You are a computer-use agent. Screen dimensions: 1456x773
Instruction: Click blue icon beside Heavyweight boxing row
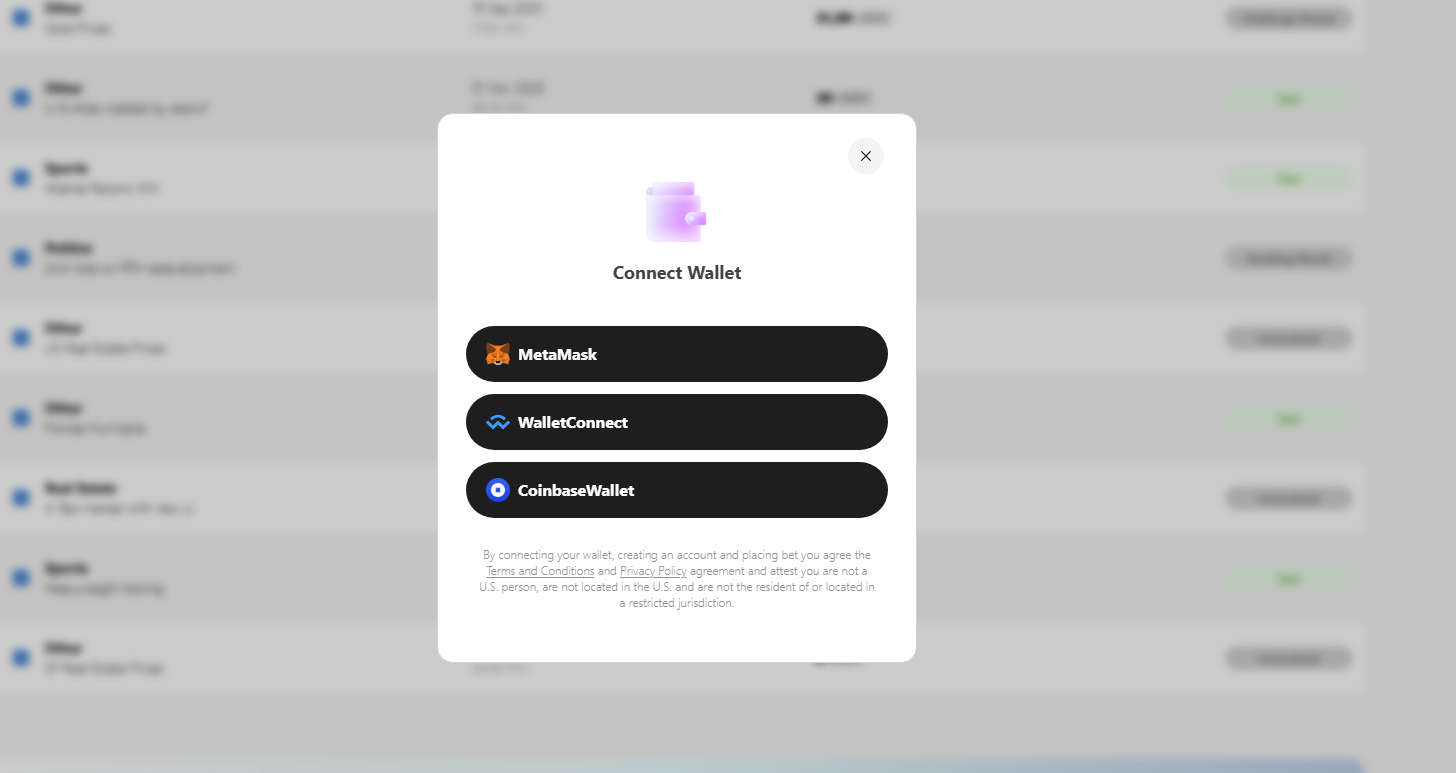[x=20, y=578]
